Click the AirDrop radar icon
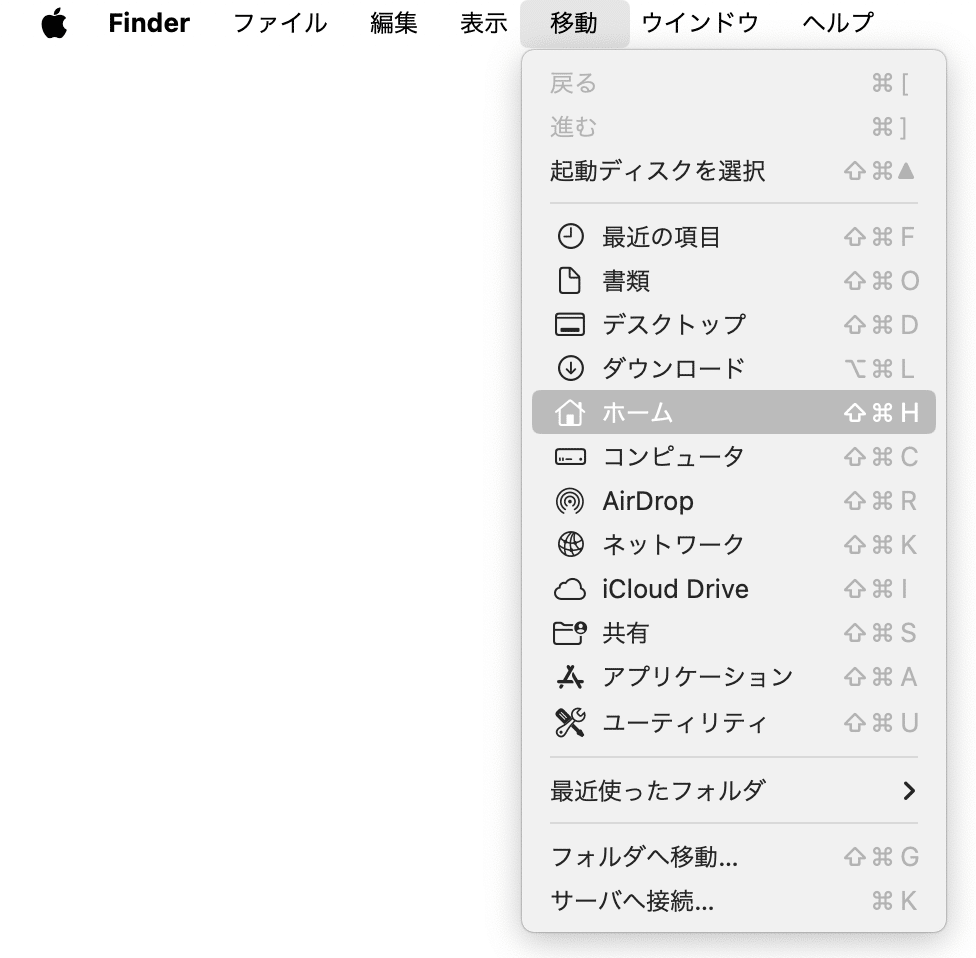This screenshot has height=958, width=976. [x=570, y=500]
